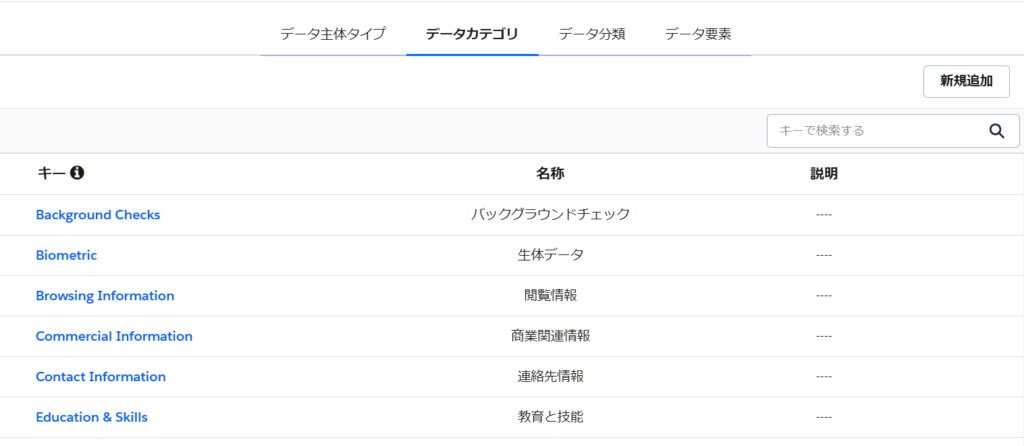Switch to the データ主体タイプ tab
Viewport: 1024px width, 446px height.
pyautogui.click(x=332, y=34)
